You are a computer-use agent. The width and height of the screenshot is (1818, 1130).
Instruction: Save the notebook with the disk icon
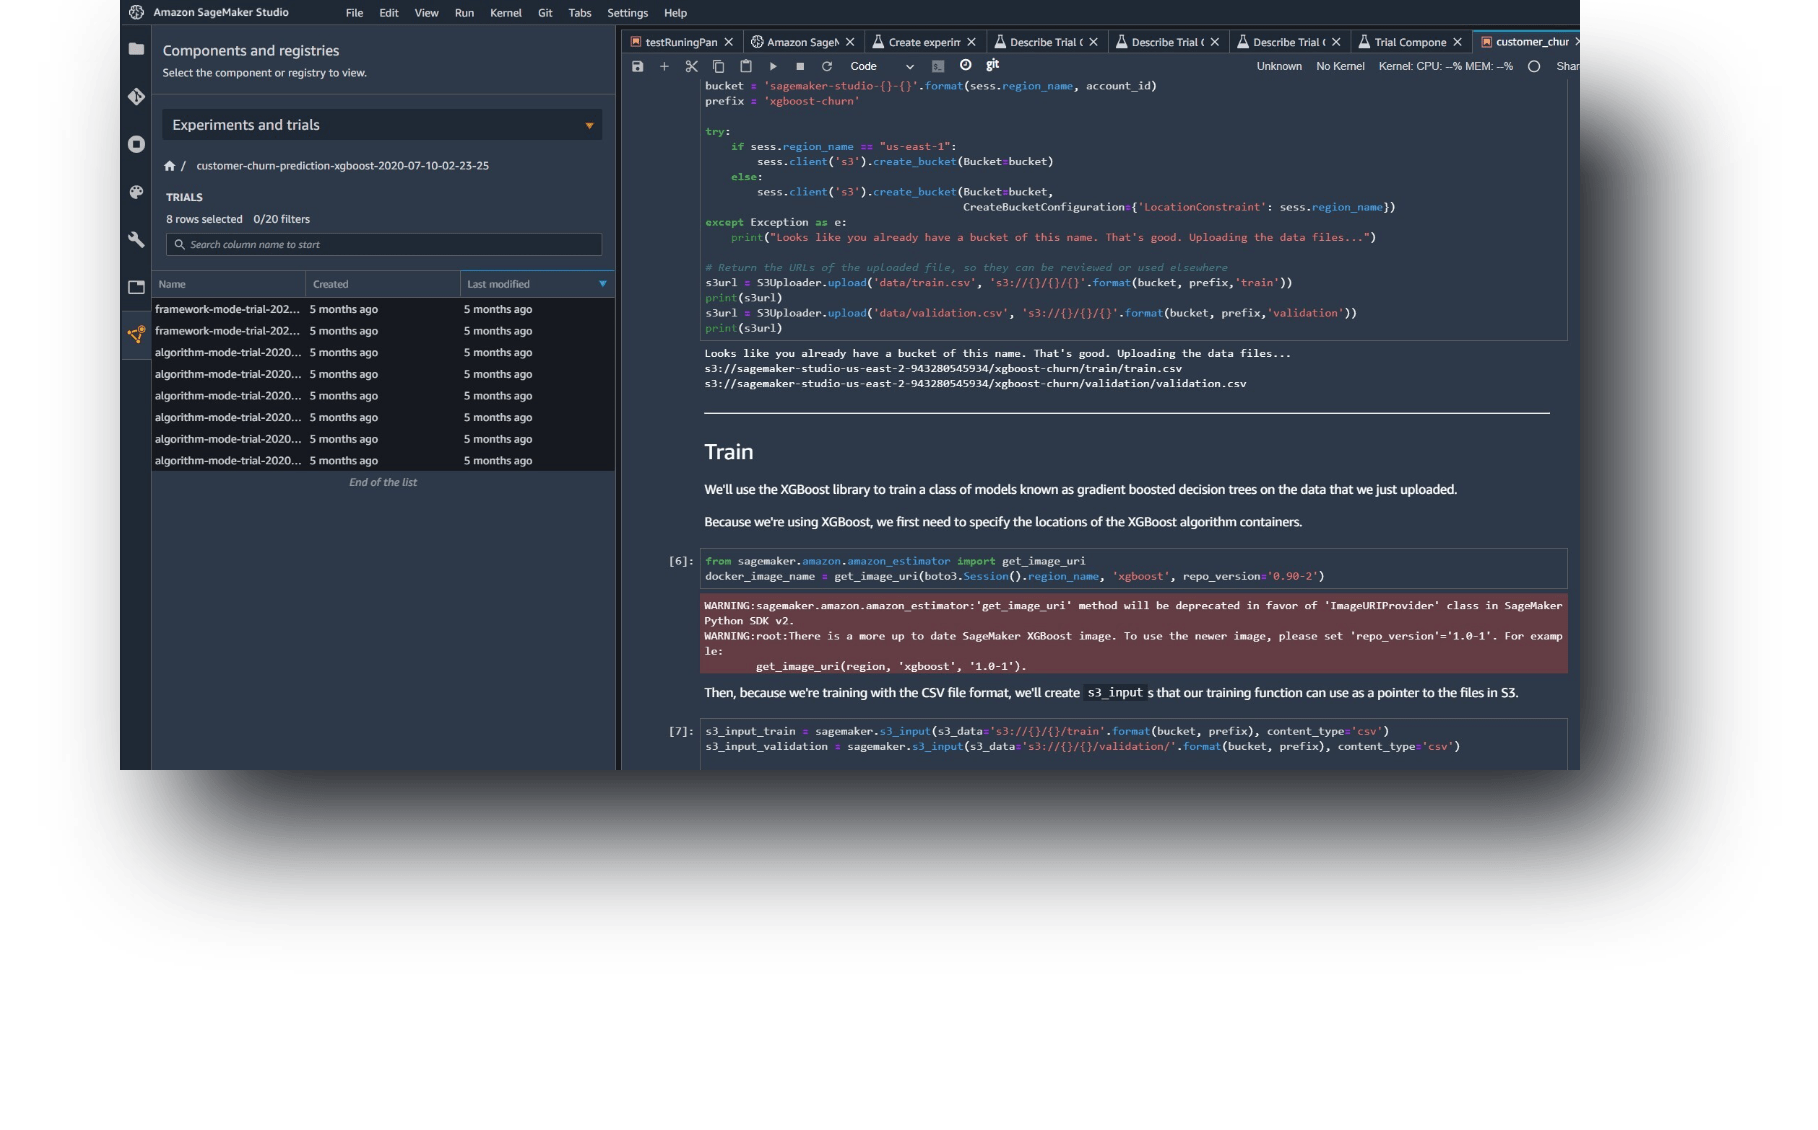point(637,66)
